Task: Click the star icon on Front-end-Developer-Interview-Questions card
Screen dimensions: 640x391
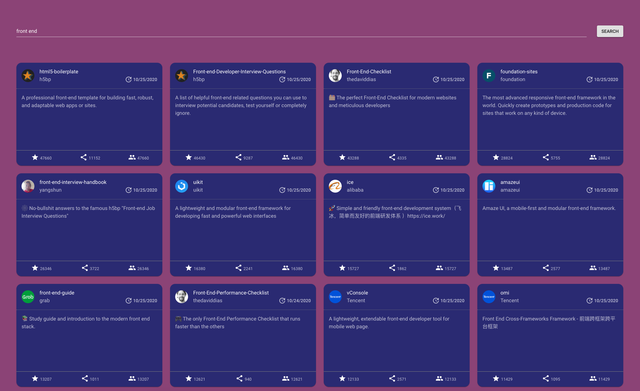Action: tap(189, 157)
